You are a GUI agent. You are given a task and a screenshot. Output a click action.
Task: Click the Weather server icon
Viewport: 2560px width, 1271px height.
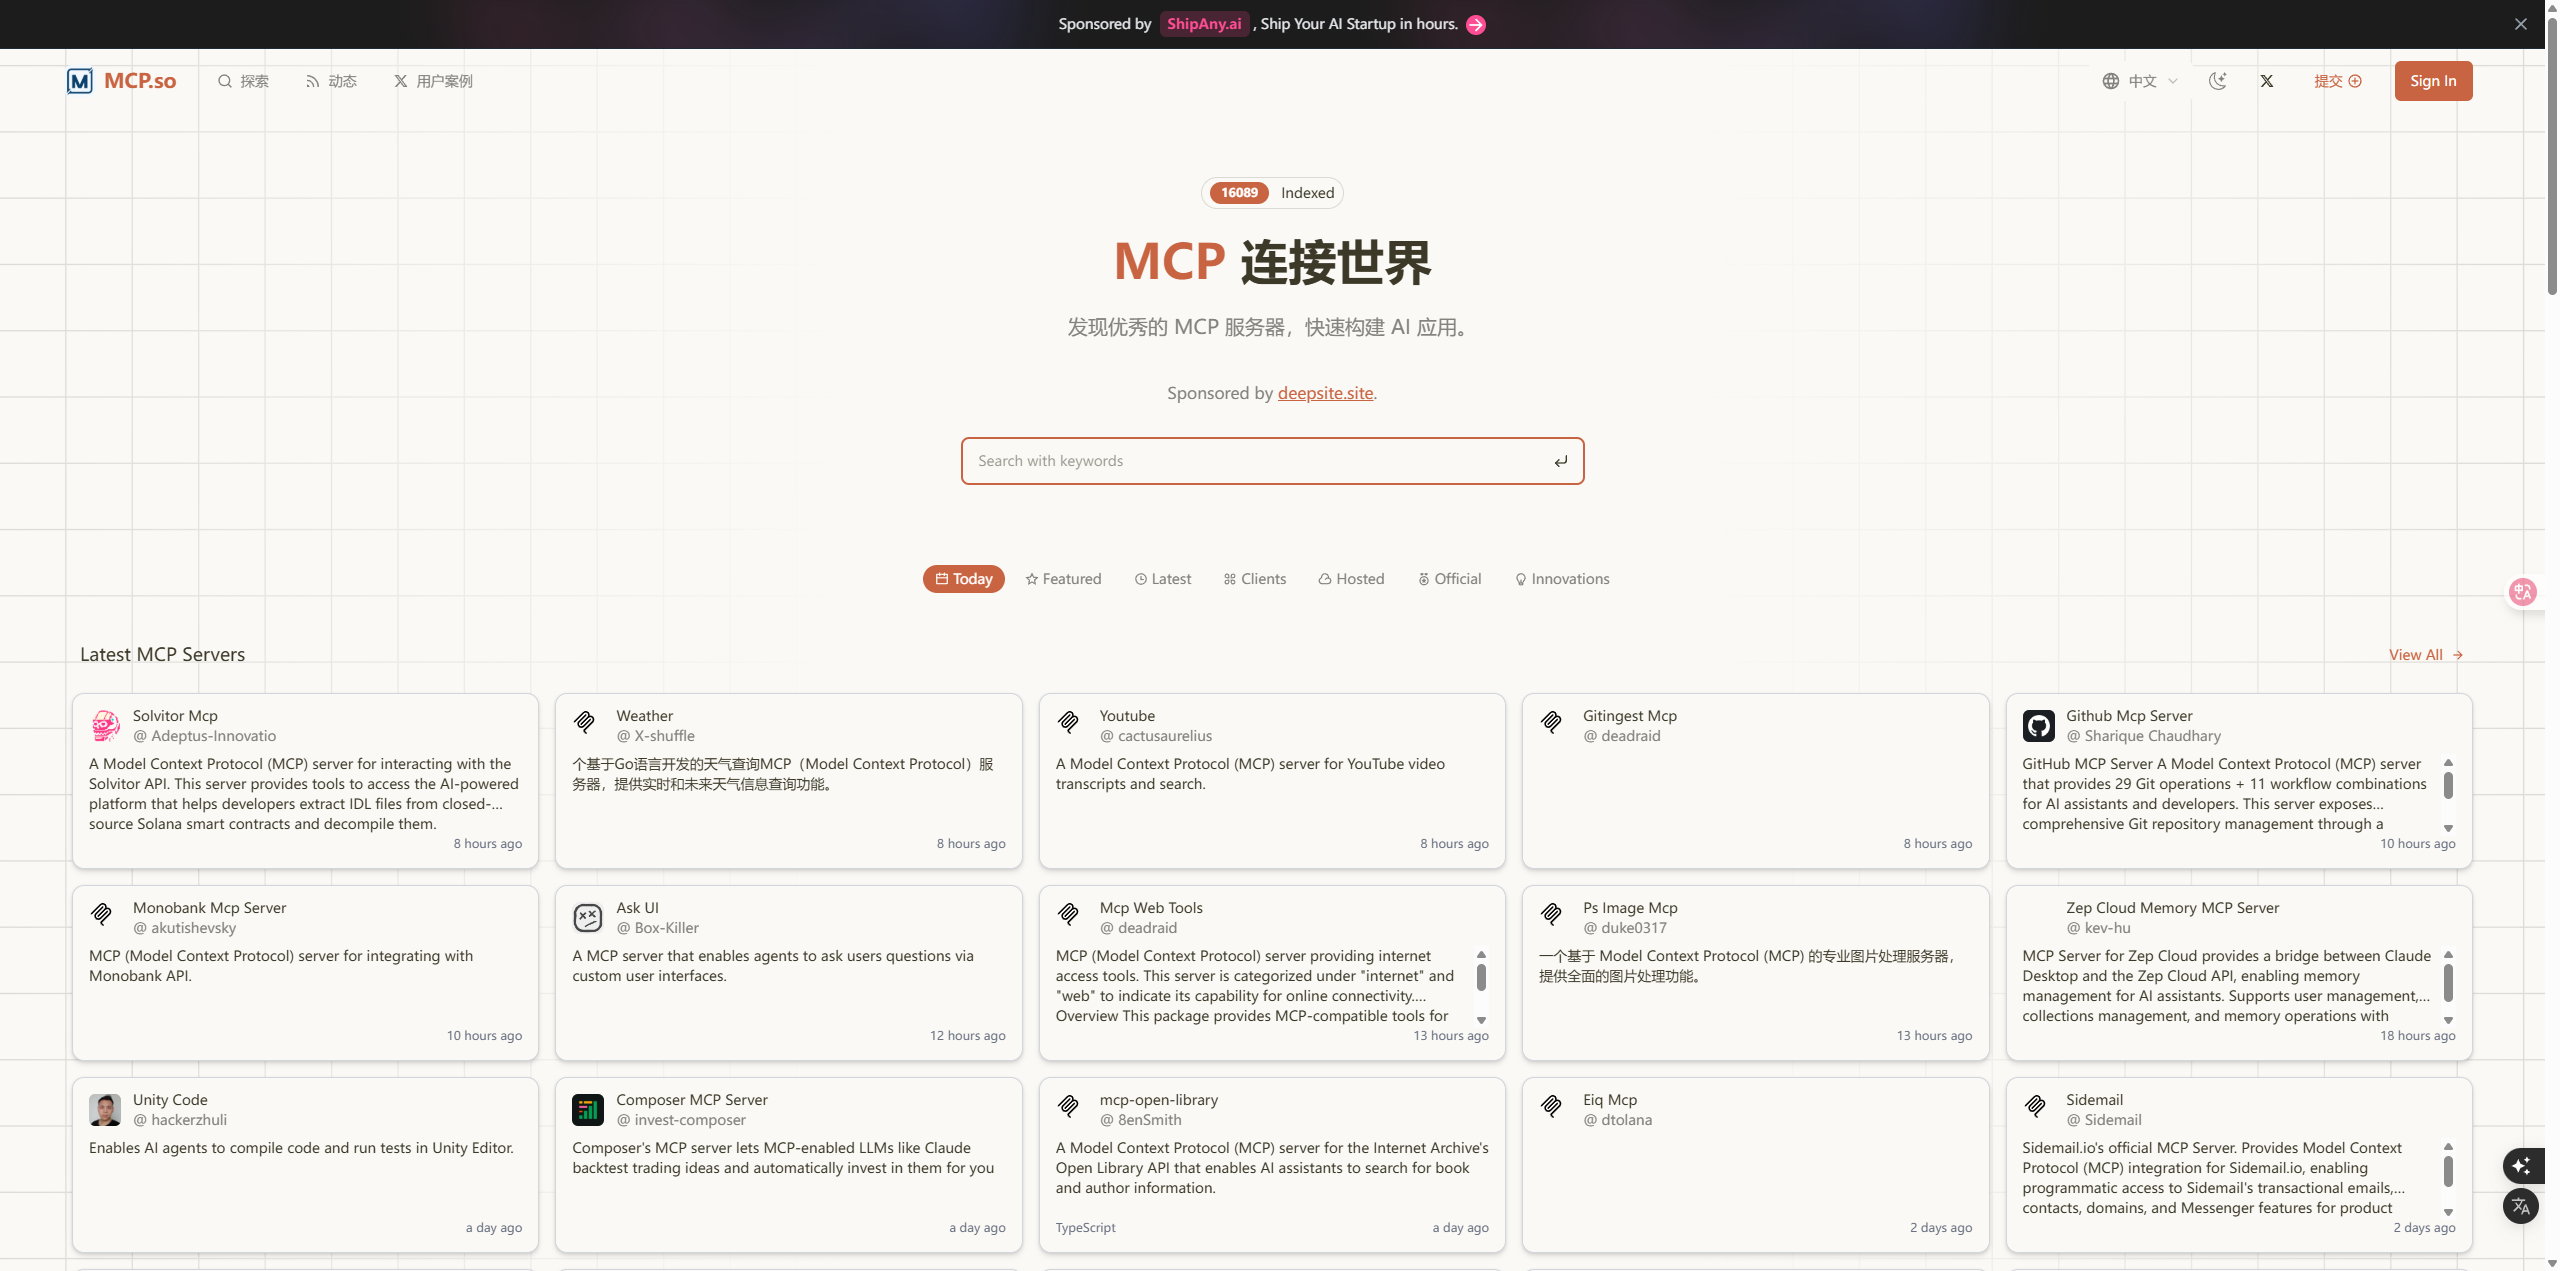[x=585, y=721]
